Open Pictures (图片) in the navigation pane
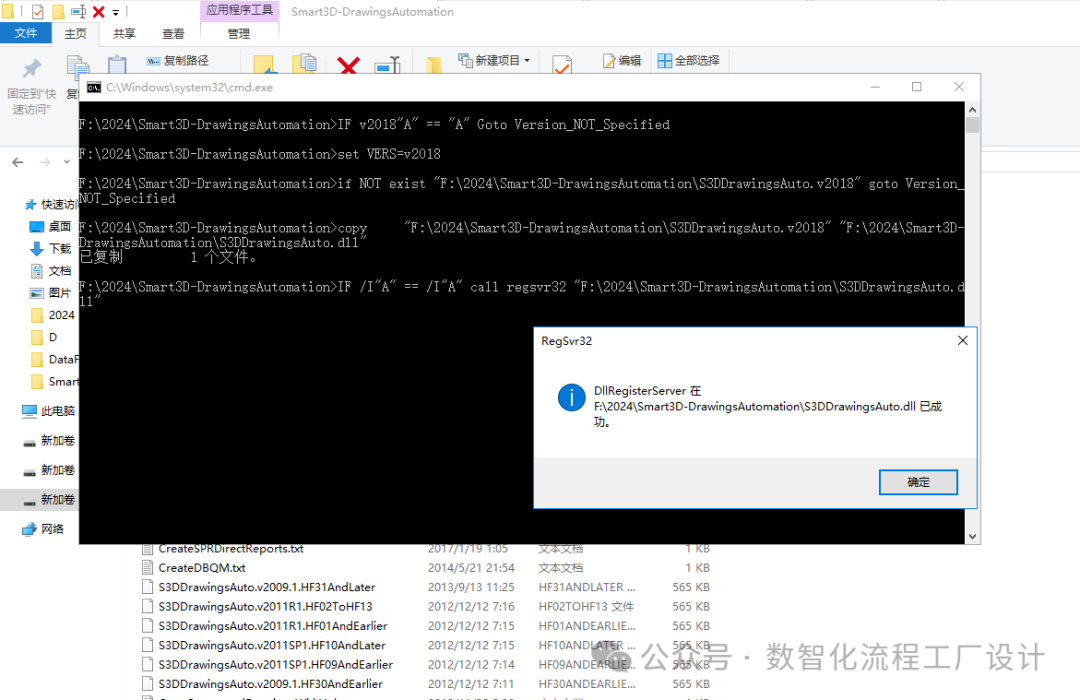The height and width of the screenshot is (700, 1080). pyautogui.click(x=50, y=293)
